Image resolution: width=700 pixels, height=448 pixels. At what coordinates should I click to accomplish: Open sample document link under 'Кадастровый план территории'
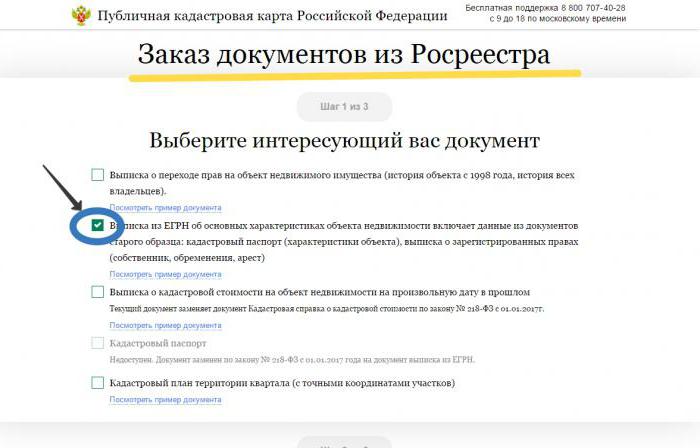point(165,399)
